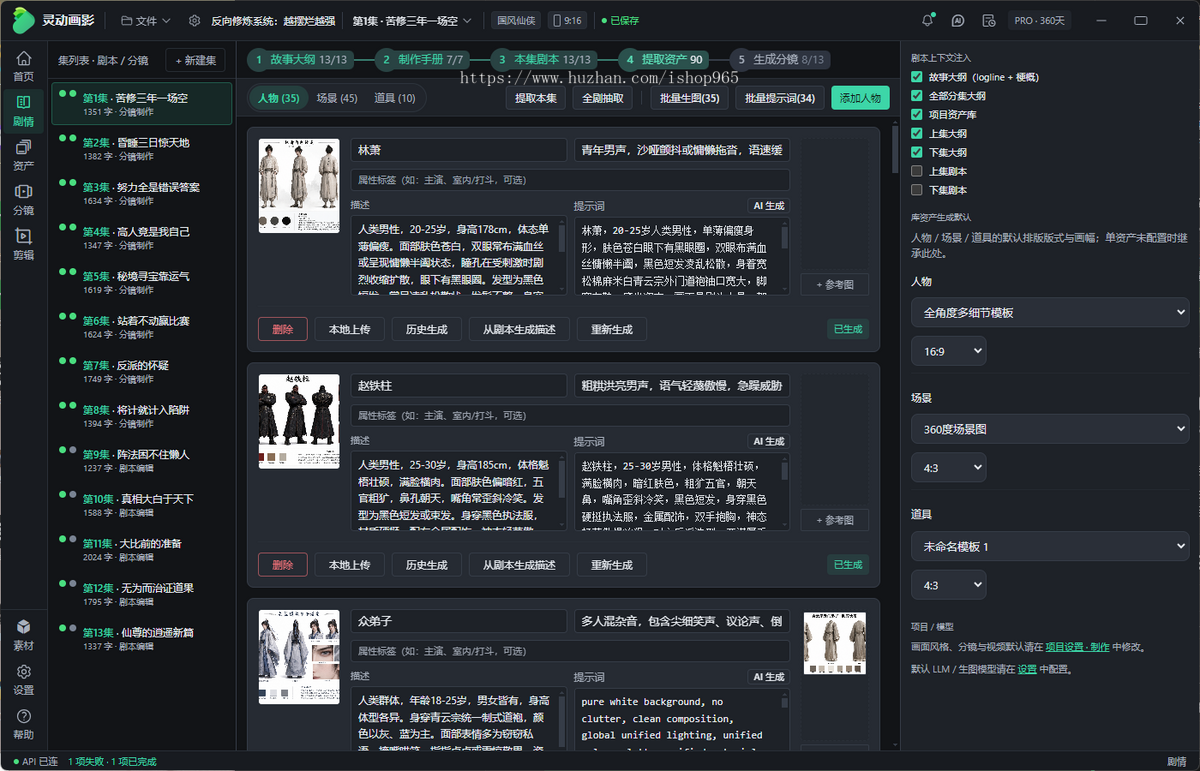Open the 未命名模板 1 prop template dropdown

[1049, 546]
